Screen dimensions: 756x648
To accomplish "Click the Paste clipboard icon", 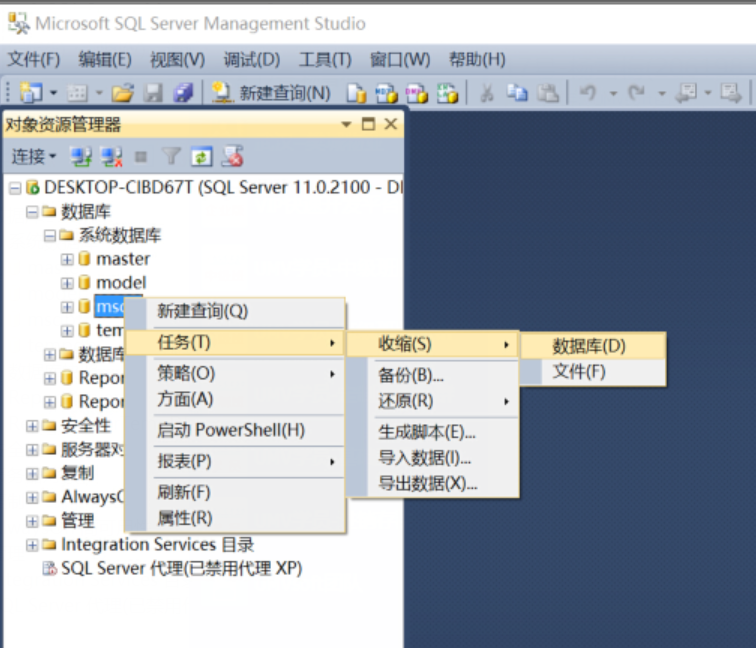I will 548,93.
